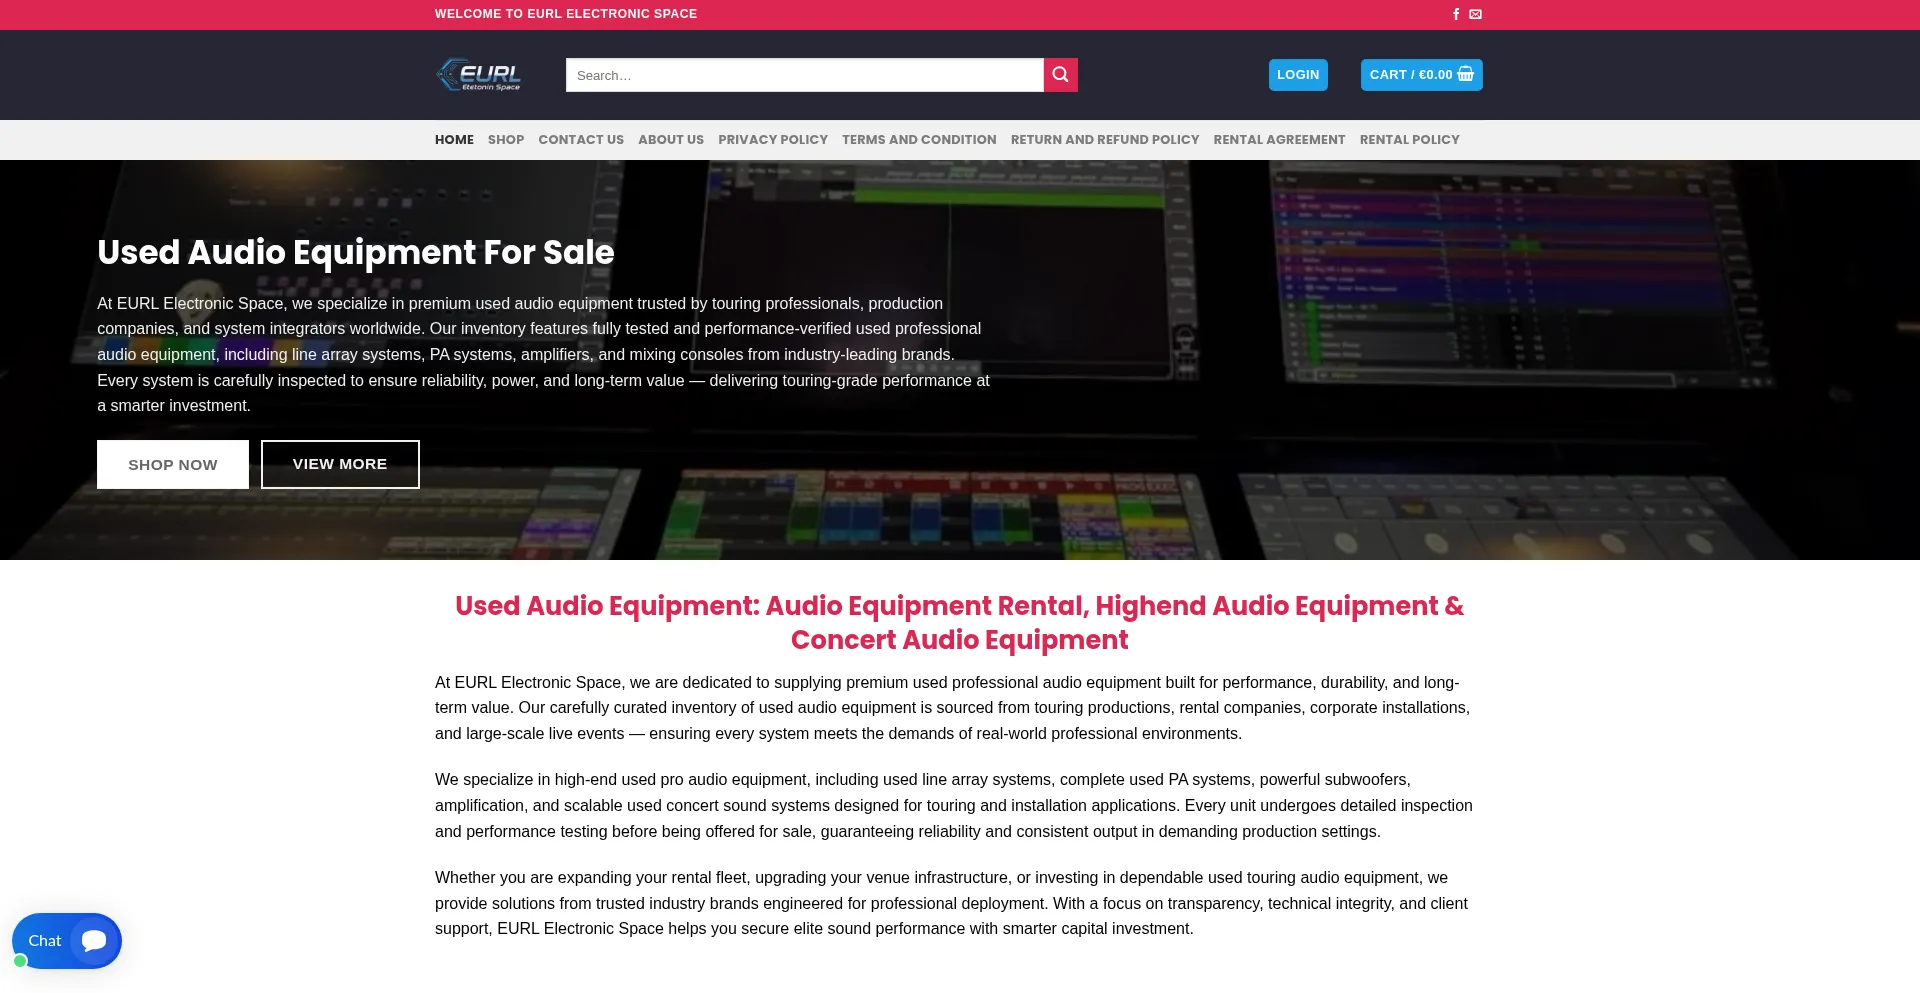
Task: Open the Chat widget bubble
Action: pyautogui.click(x=67, y=941)
